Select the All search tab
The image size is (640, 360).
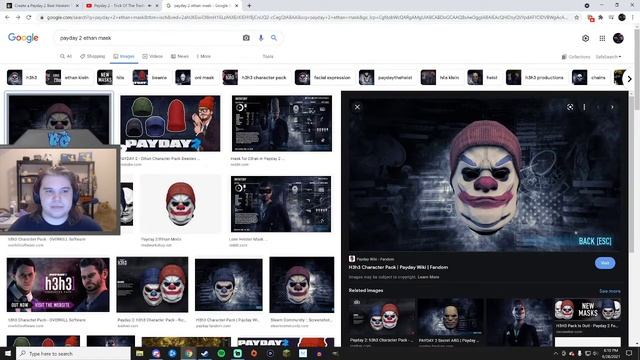pyautogui.click(x=66, y=56)
